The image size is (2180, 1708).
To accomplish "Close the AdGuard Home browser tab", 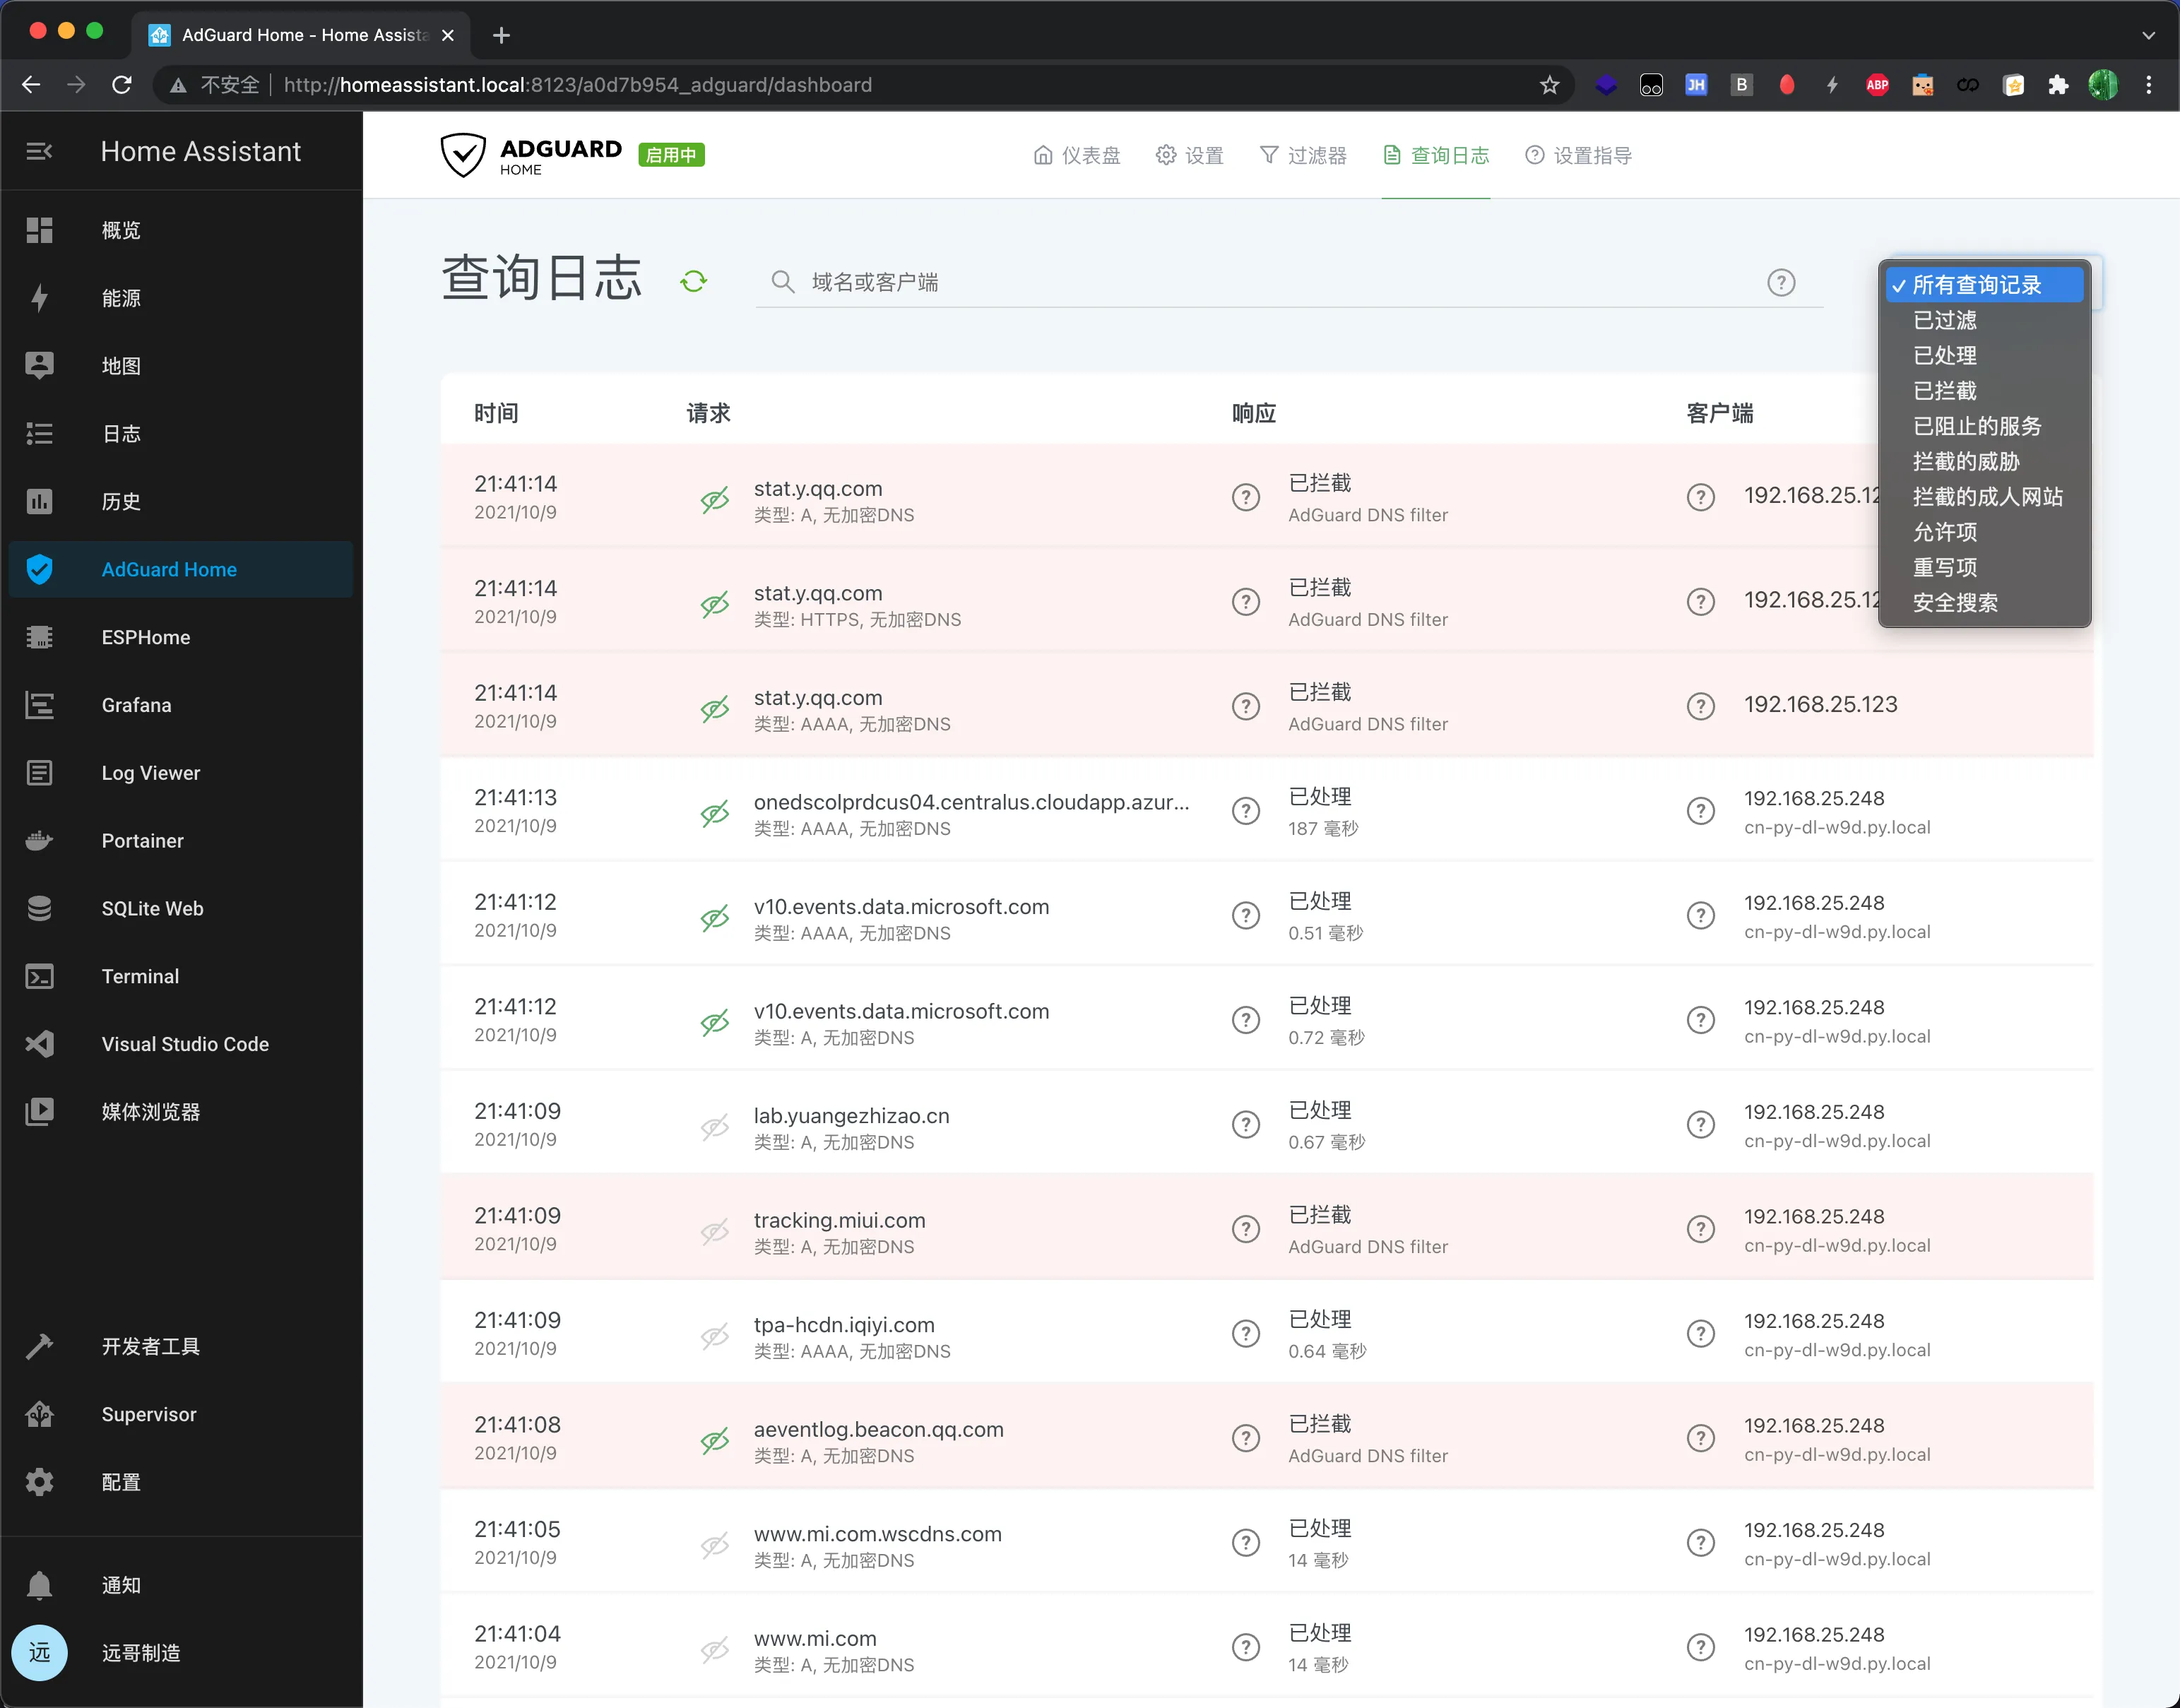I will coord(448,35).
